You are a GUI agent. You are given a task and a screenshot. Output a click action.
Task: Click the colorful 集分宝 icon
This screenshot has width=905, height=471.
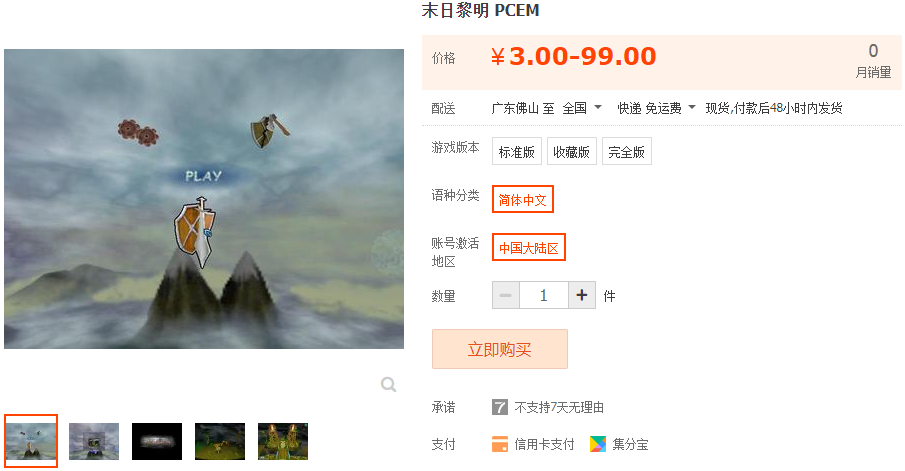coord(598,444)
